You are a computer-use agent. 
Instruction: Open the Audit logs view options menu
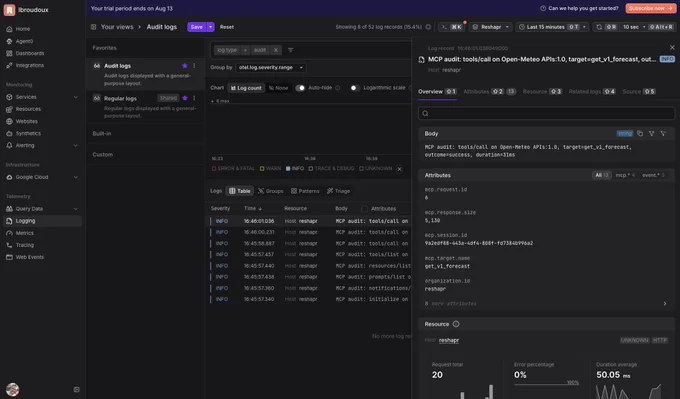[x=194, y=66]
